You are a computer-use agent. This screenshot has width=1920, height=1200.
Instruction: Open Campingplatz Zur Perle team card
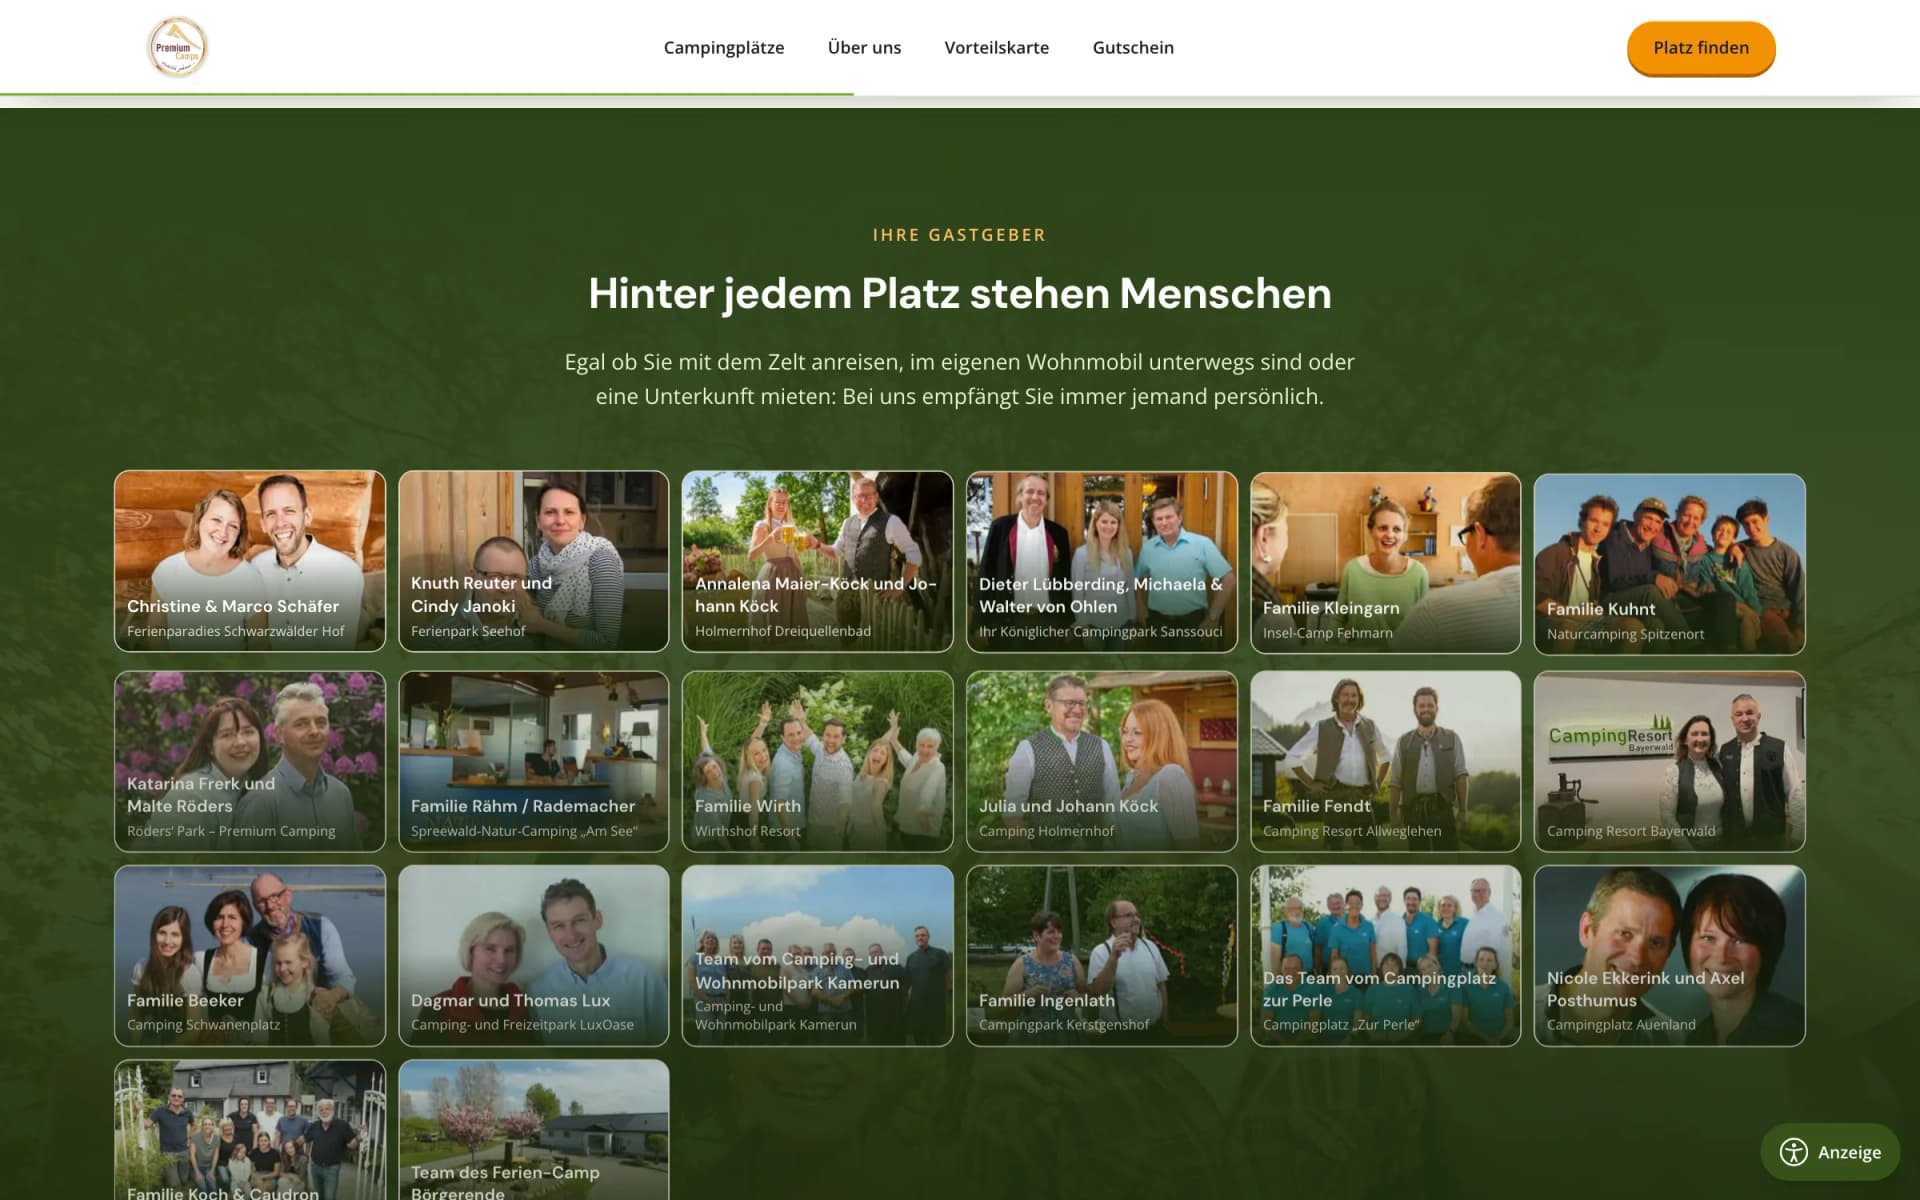[1386, 956]
